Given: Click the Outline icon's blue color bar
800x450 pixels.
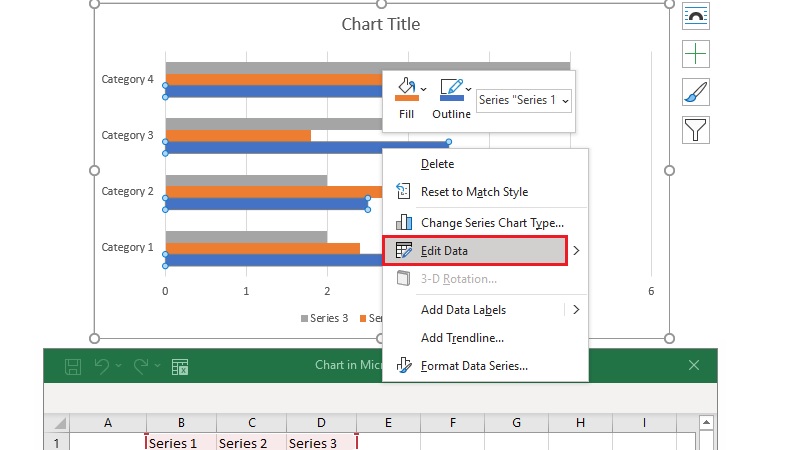Looking at the screenshot, I should 452,98.
